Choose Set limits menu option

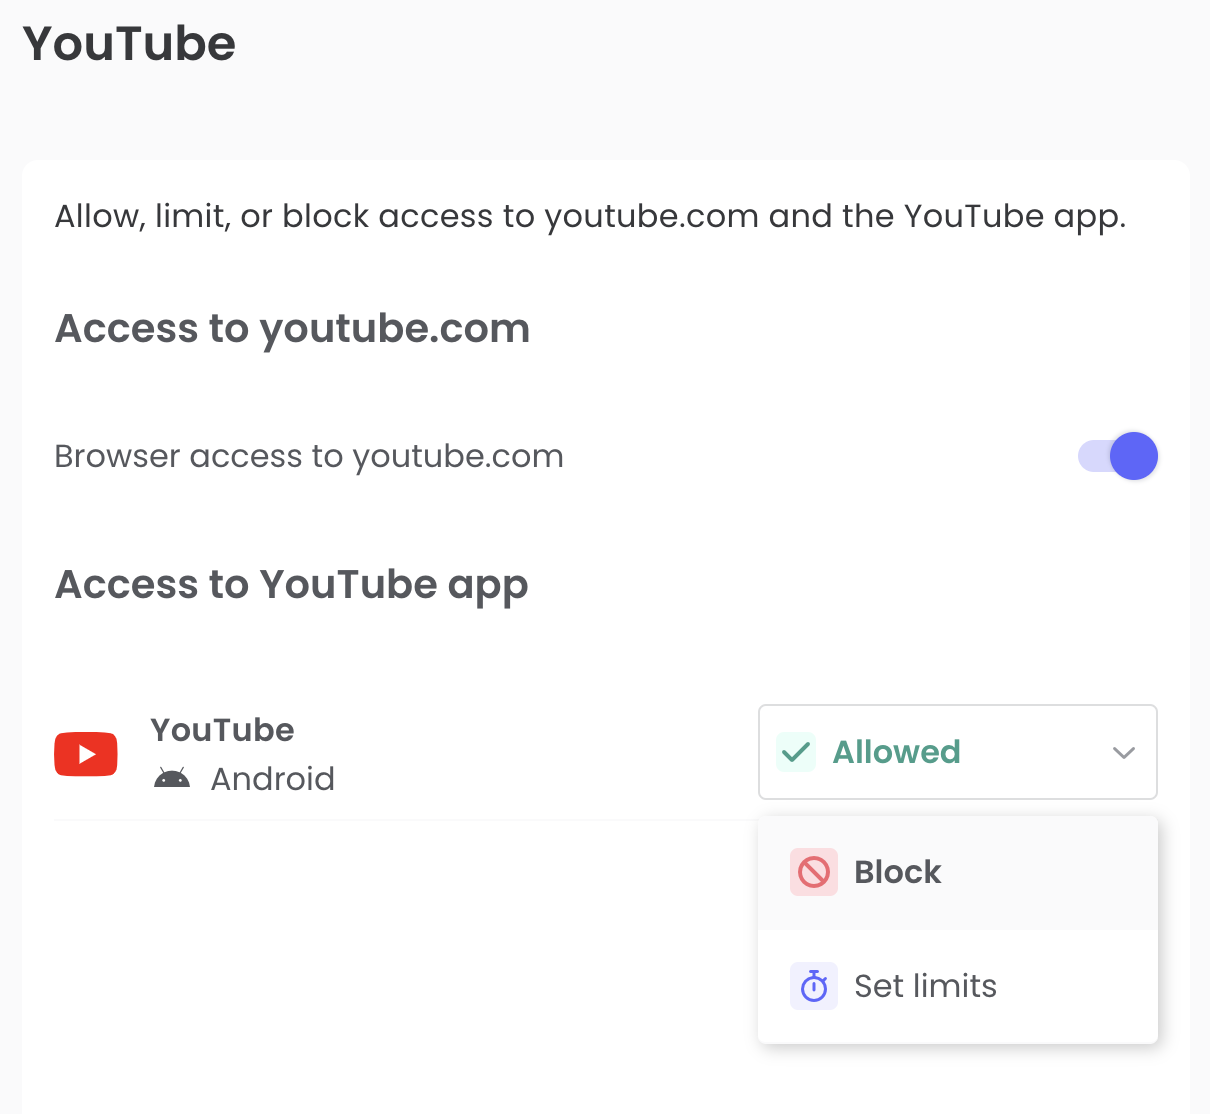coord(958,986)
